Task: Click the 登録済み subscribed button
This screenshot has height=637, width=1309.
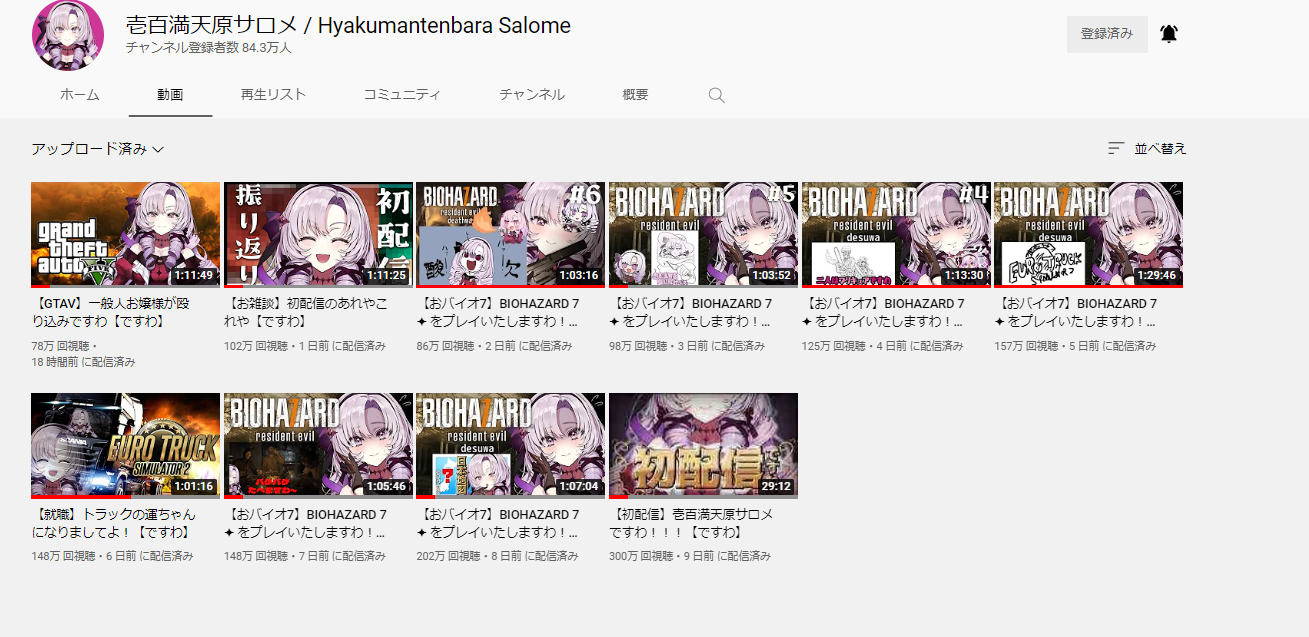Action: [1107, 34]
